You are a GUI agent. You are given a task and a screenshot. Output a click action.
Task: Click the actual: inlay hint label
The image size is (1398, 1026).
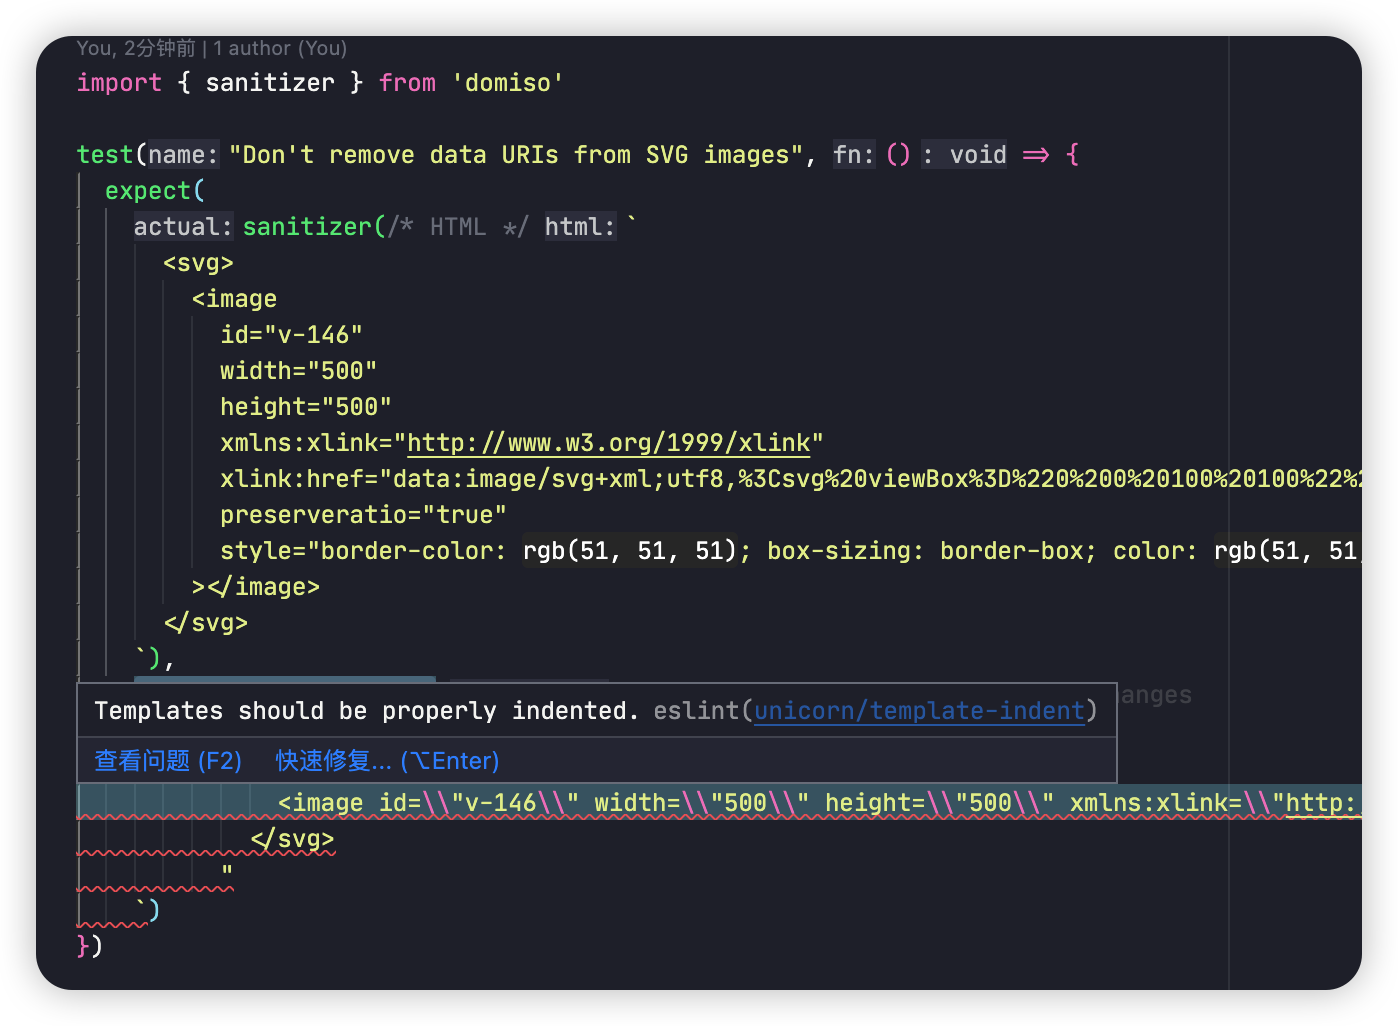[180, 226]
